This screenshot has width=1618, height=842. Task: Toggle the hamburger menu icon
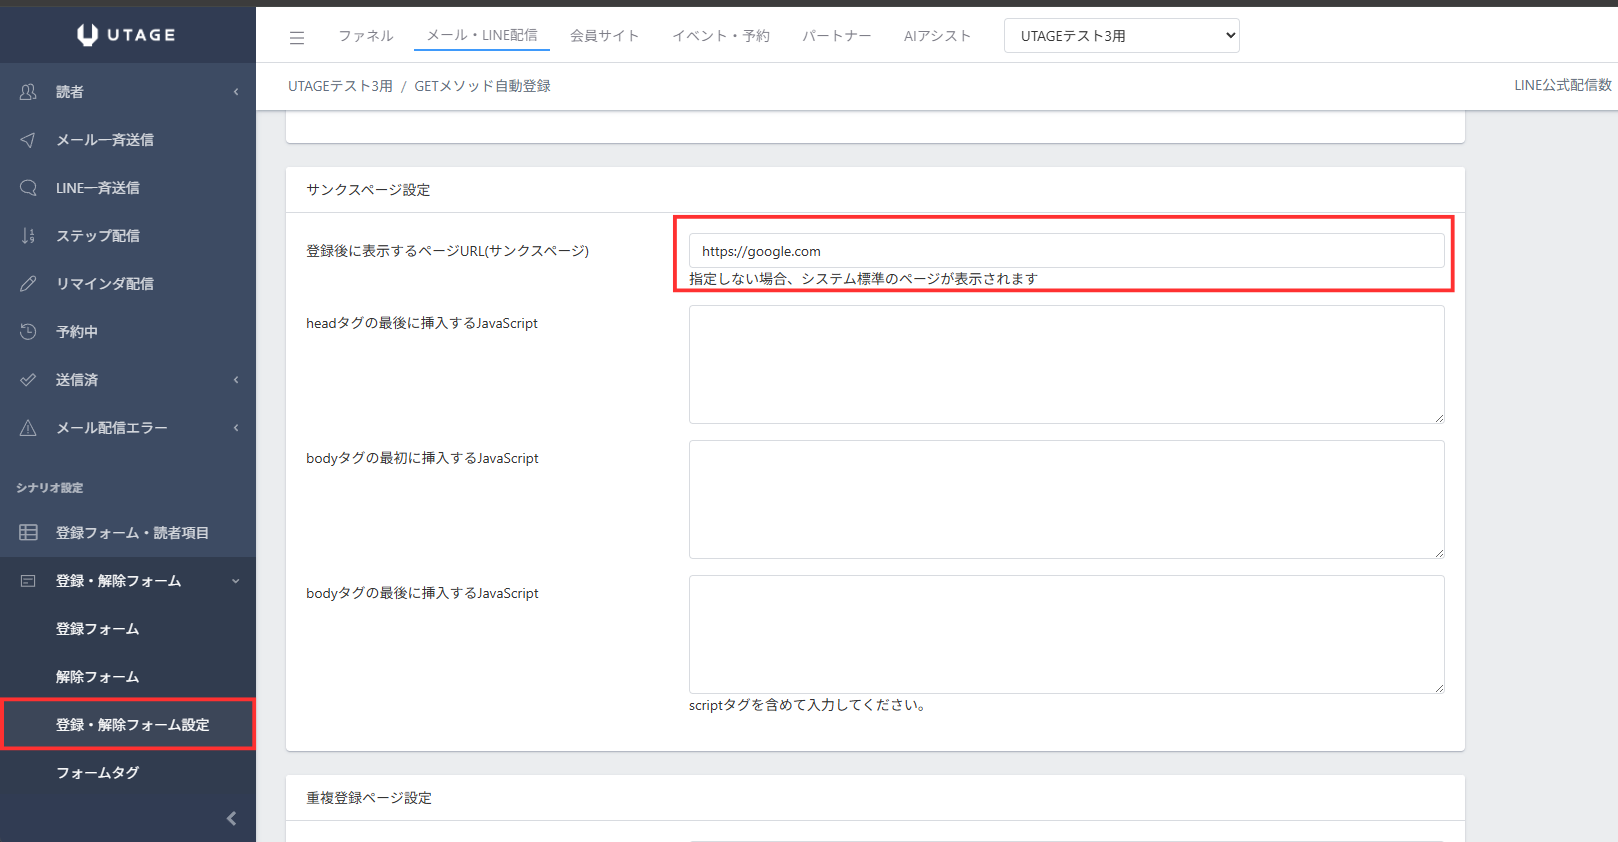tap(297, 38)
